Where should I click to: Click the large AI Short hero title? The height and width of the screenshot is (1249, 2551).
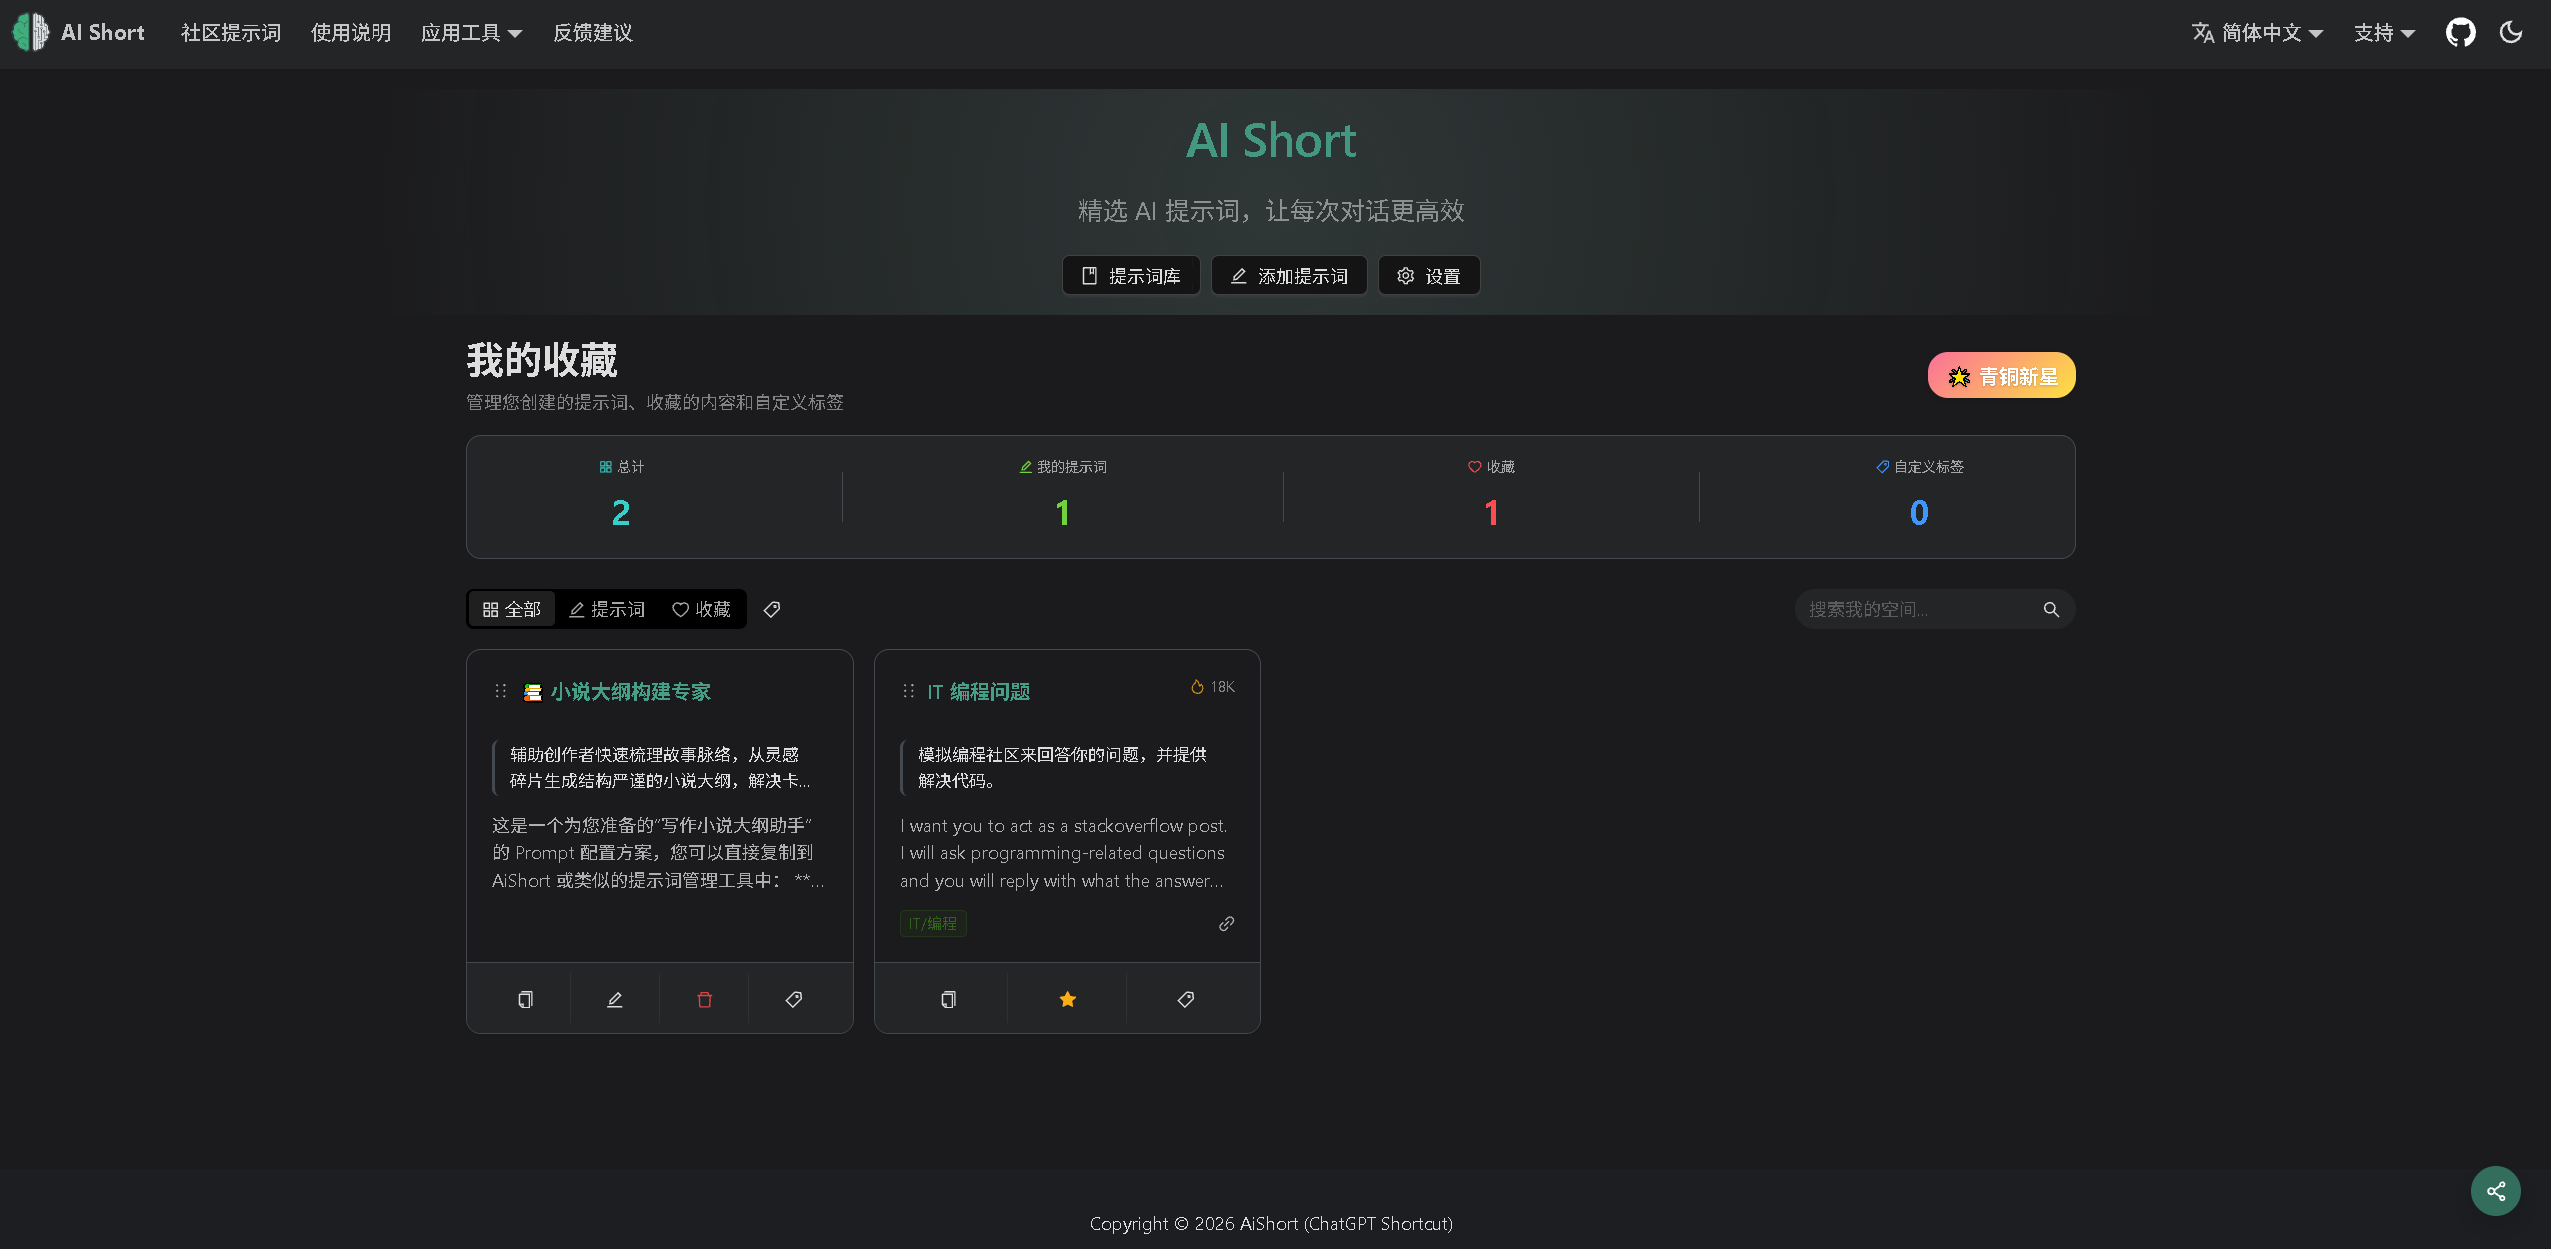tap(1271, 140)
